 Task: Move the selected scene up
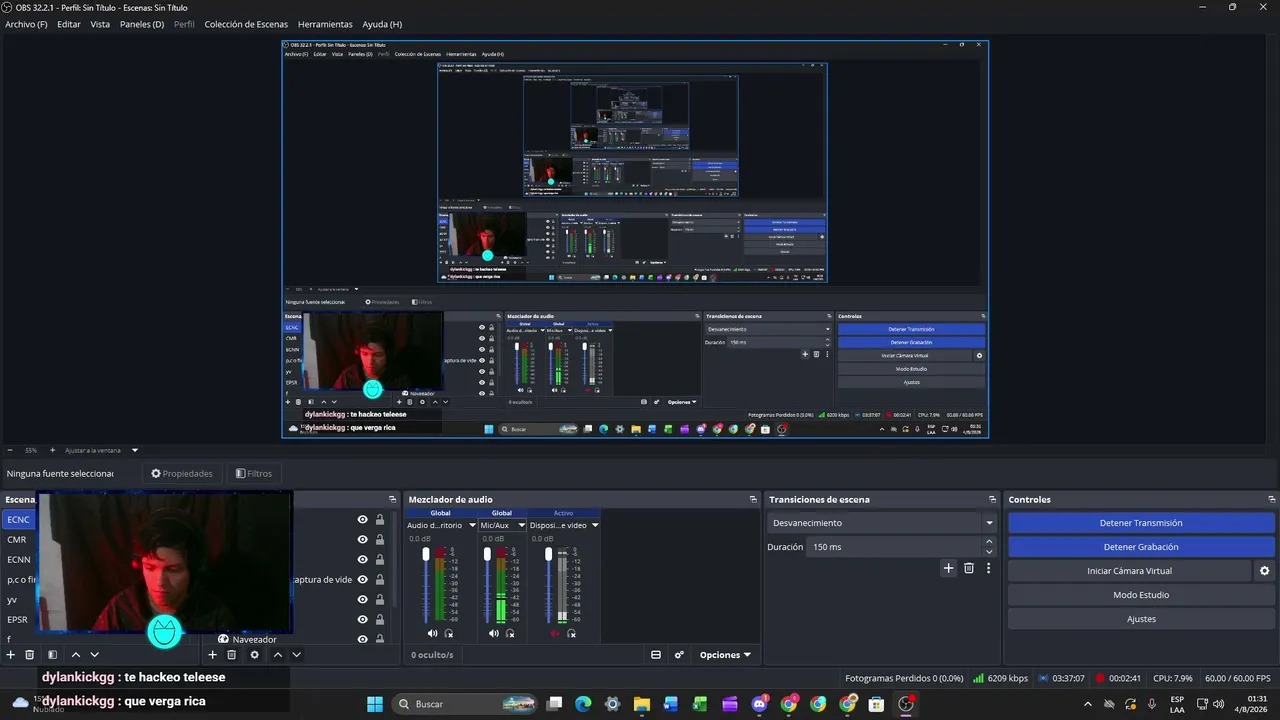point(76,655)
